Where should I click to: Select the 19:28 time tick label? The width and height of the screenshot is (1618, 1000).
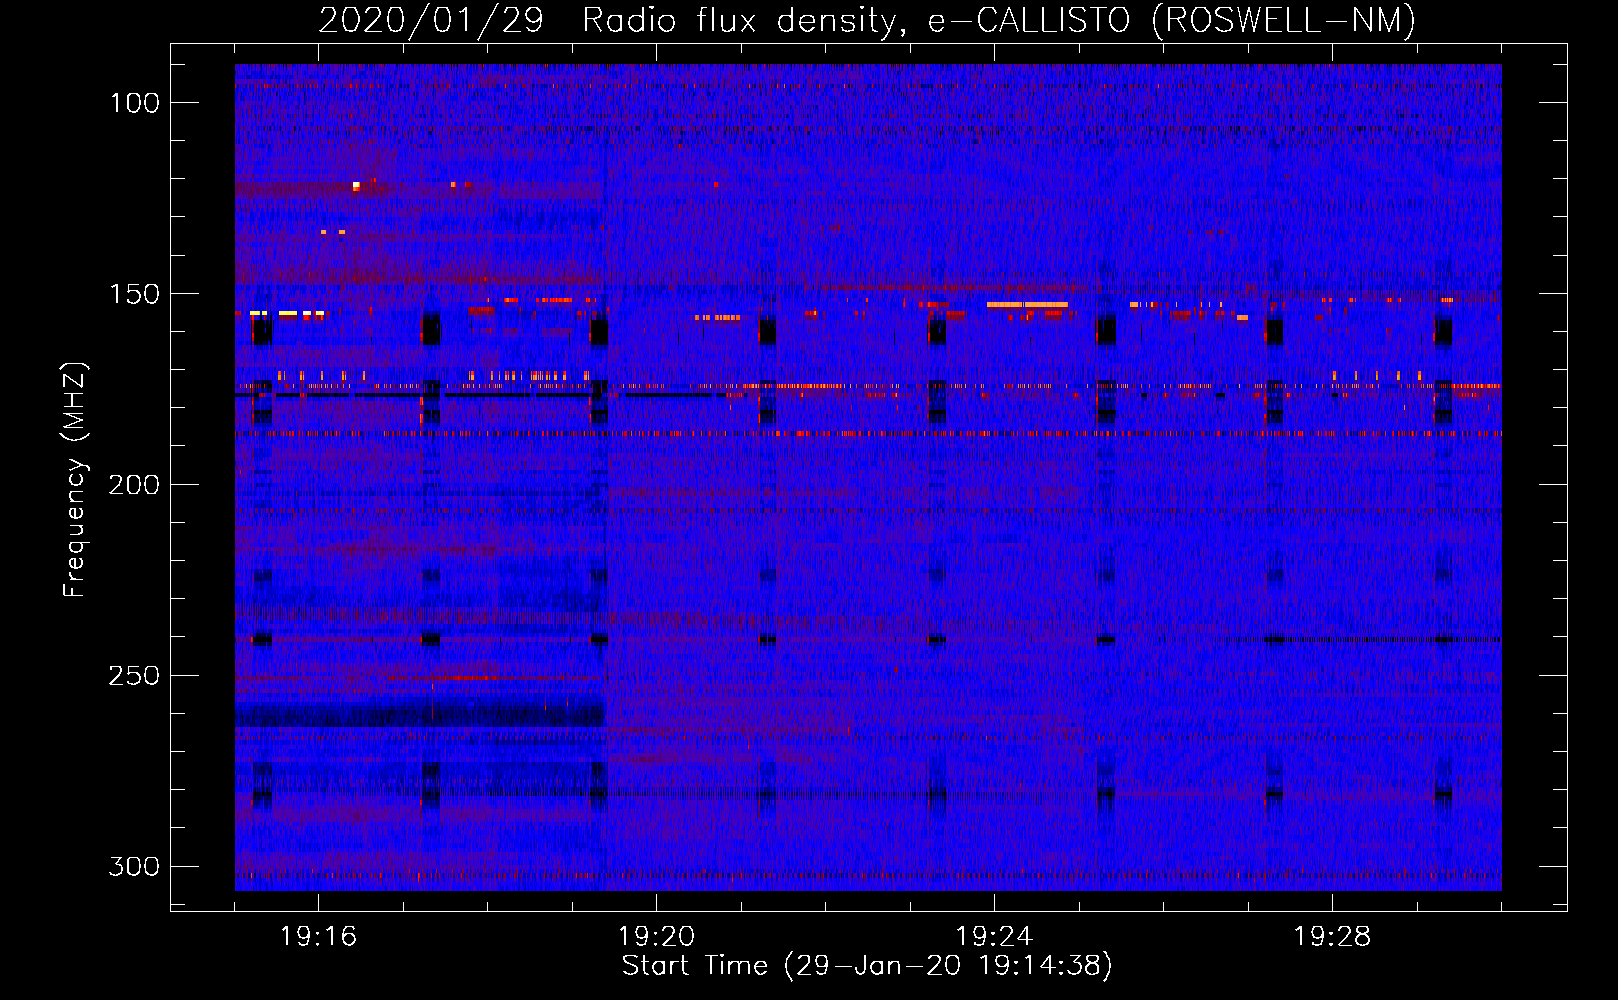click(x=1332, y=937)
